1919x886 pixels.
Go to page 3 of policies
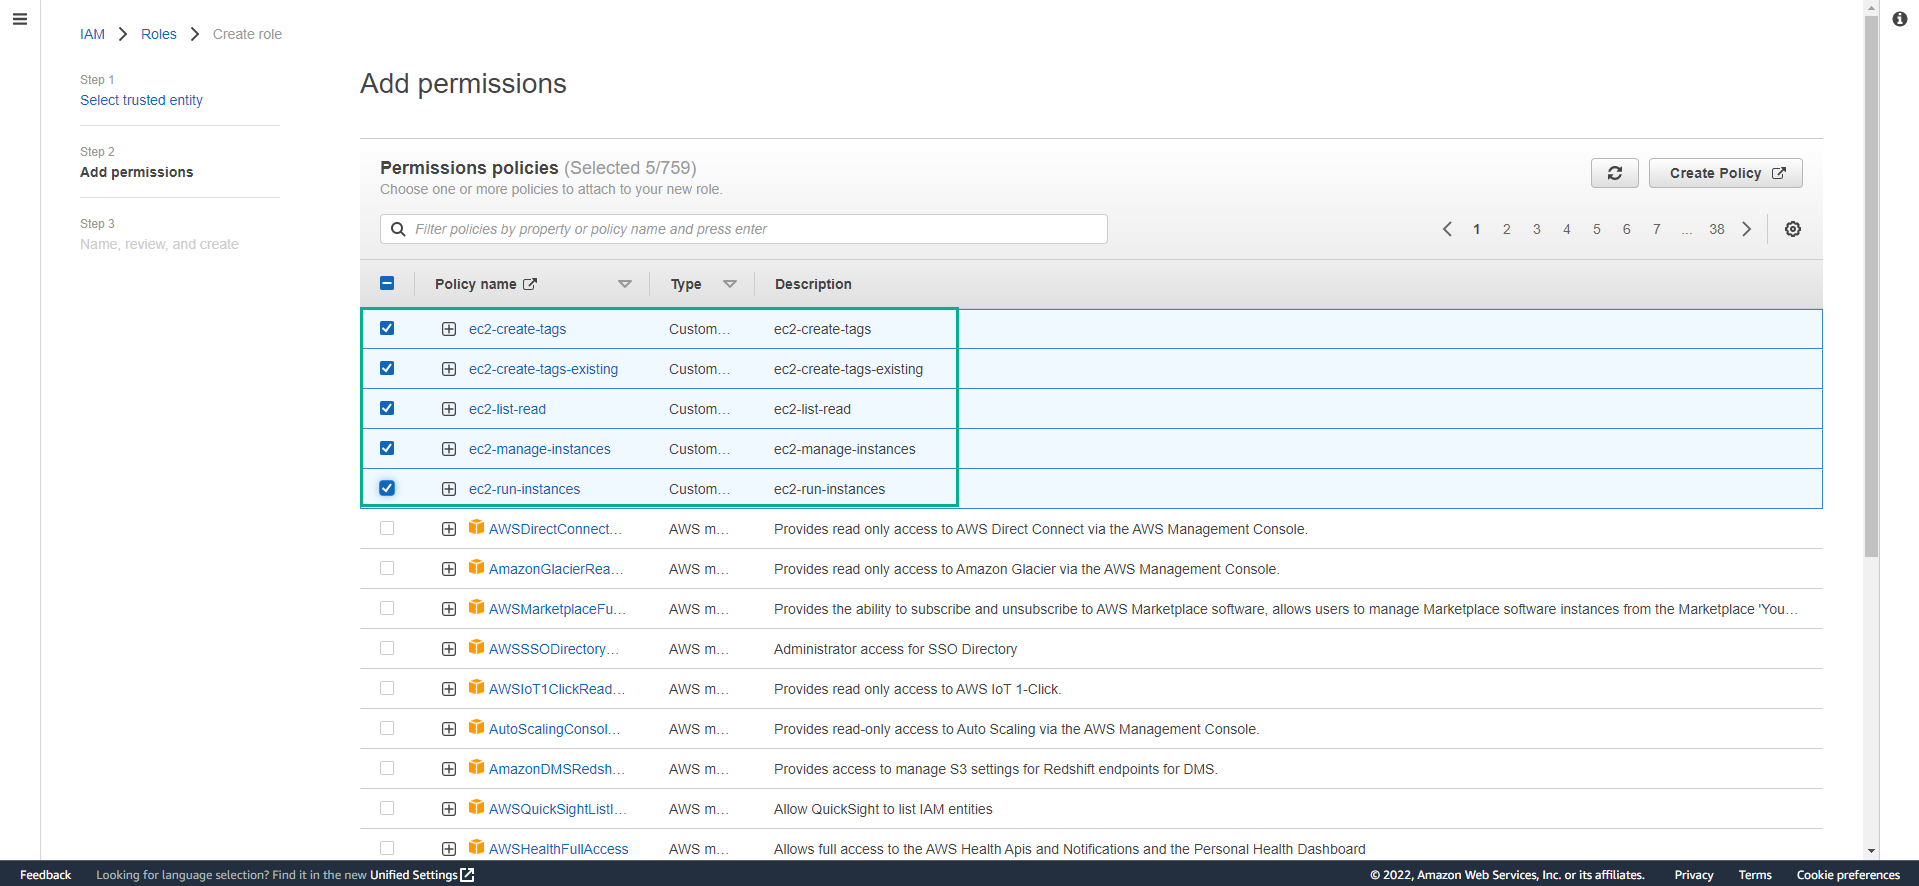point(1537,229)
